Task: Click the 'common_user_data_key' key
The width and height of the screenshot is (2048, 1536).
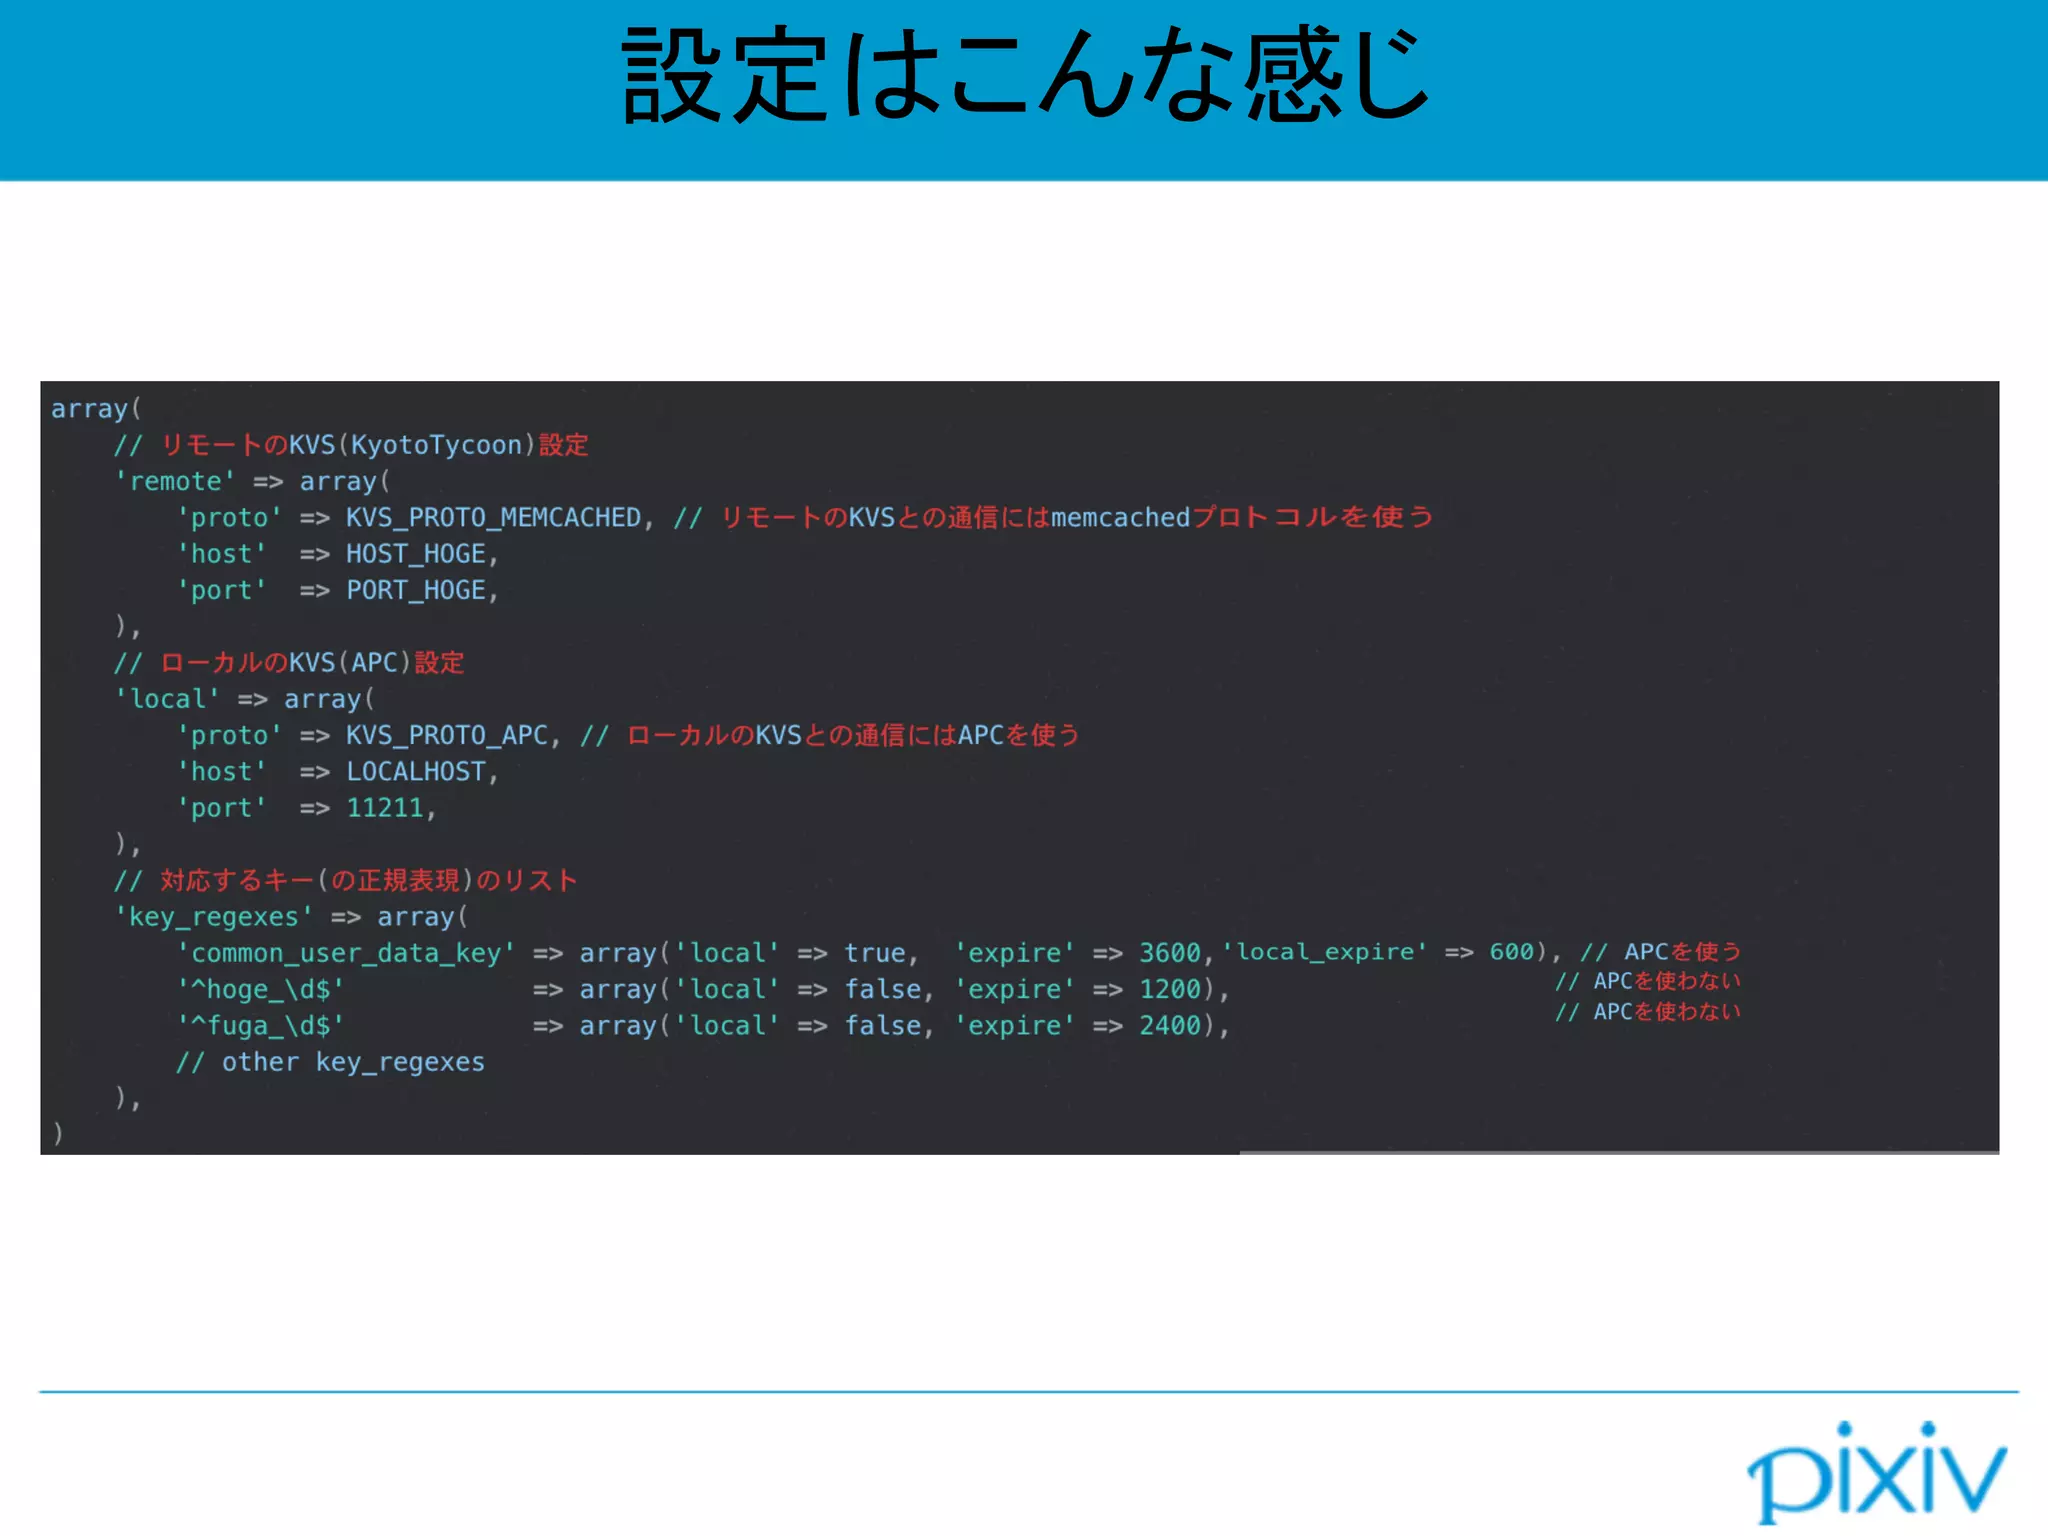Action: coord(346,953)
